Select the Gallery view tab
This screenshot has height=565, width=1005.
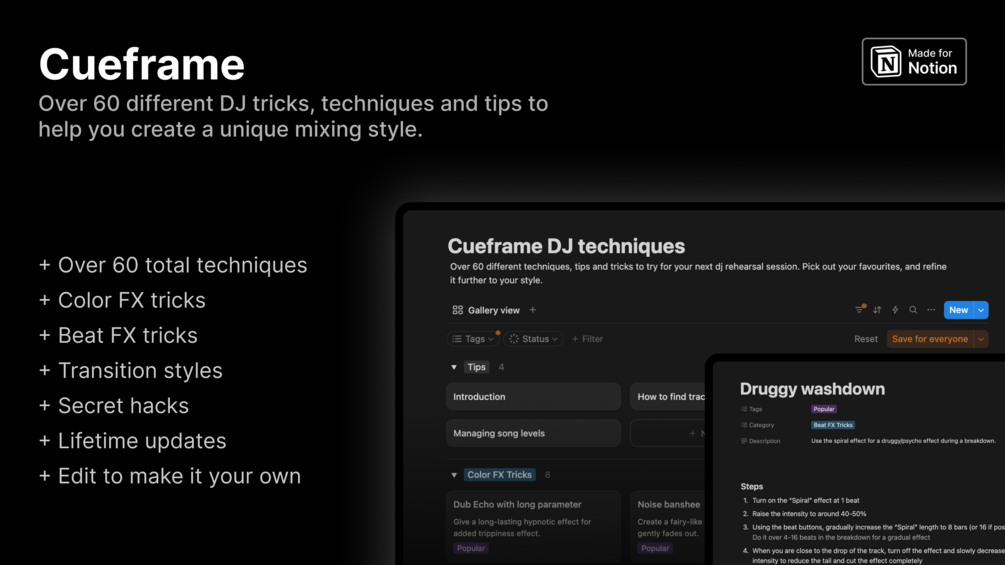(486, 310)
